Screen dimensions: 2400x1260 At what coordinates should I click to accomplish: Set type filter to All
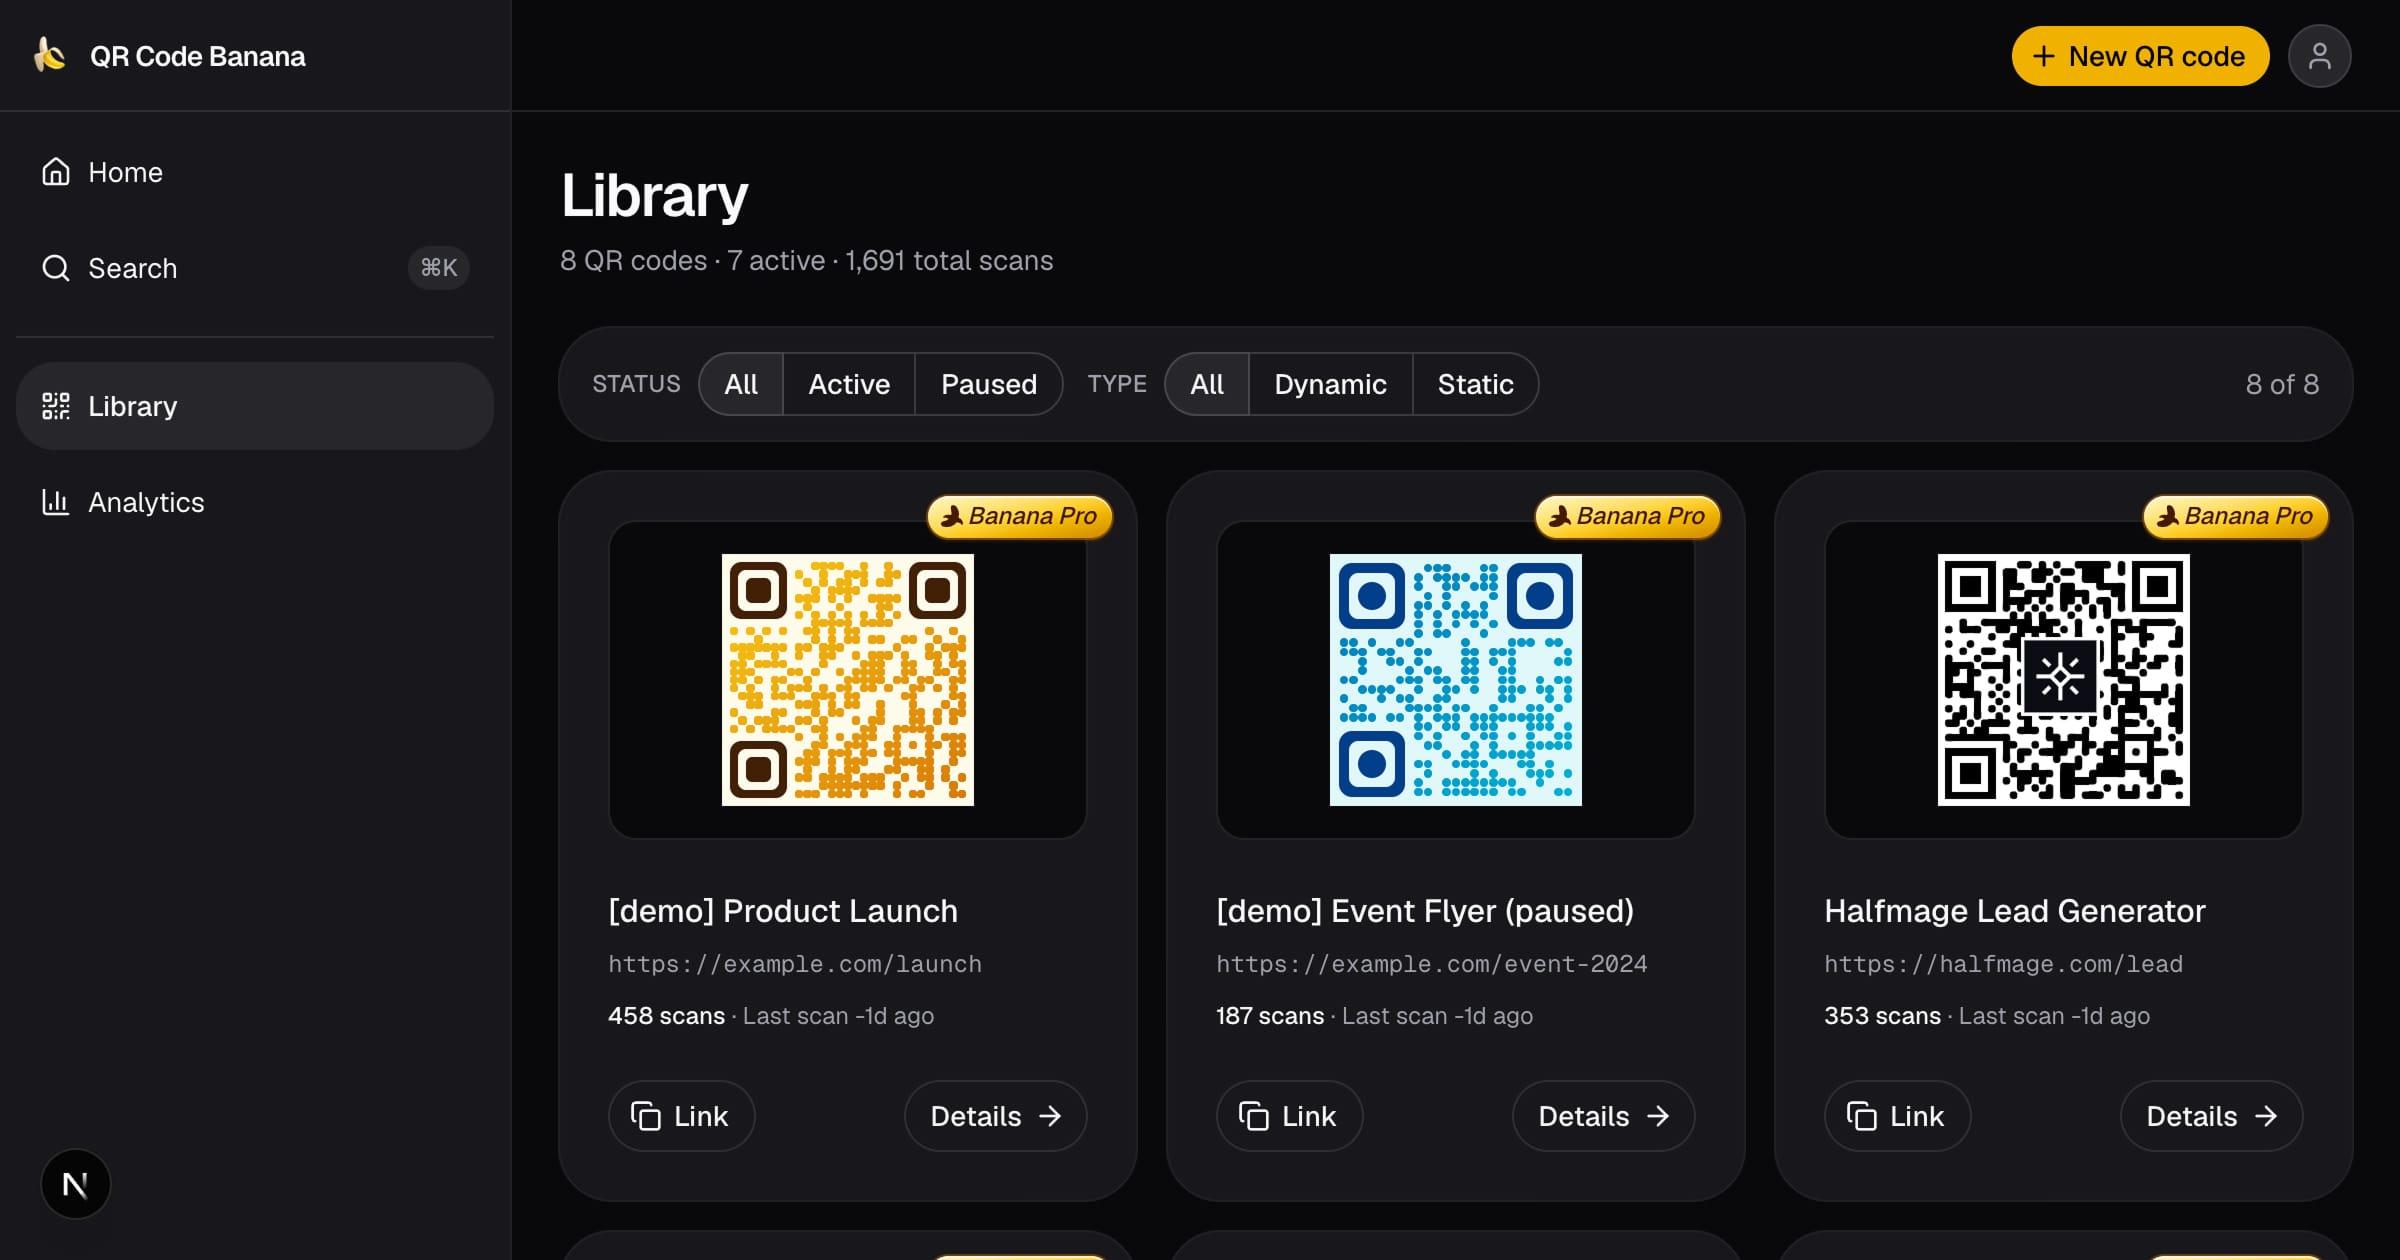(x=1207, y=384)
